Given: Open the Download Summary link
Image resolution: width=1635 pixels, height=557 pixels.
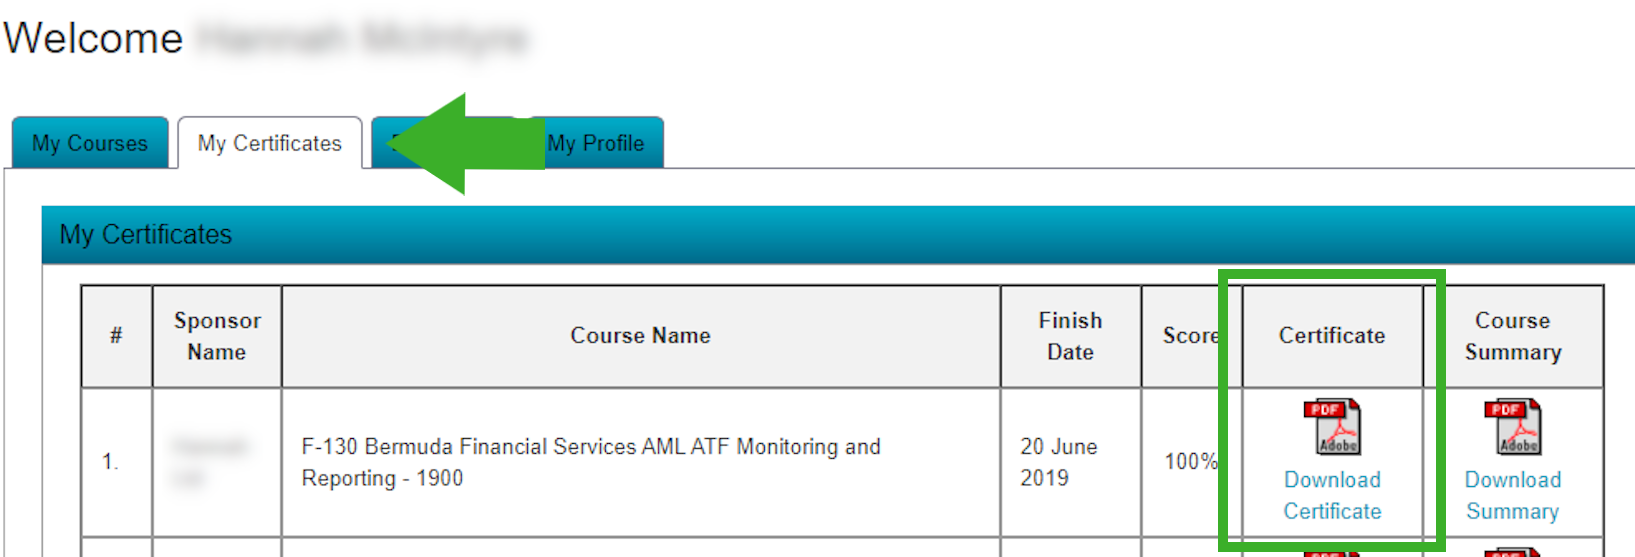Looking at the screenshot, I should tap(1512, 495).
